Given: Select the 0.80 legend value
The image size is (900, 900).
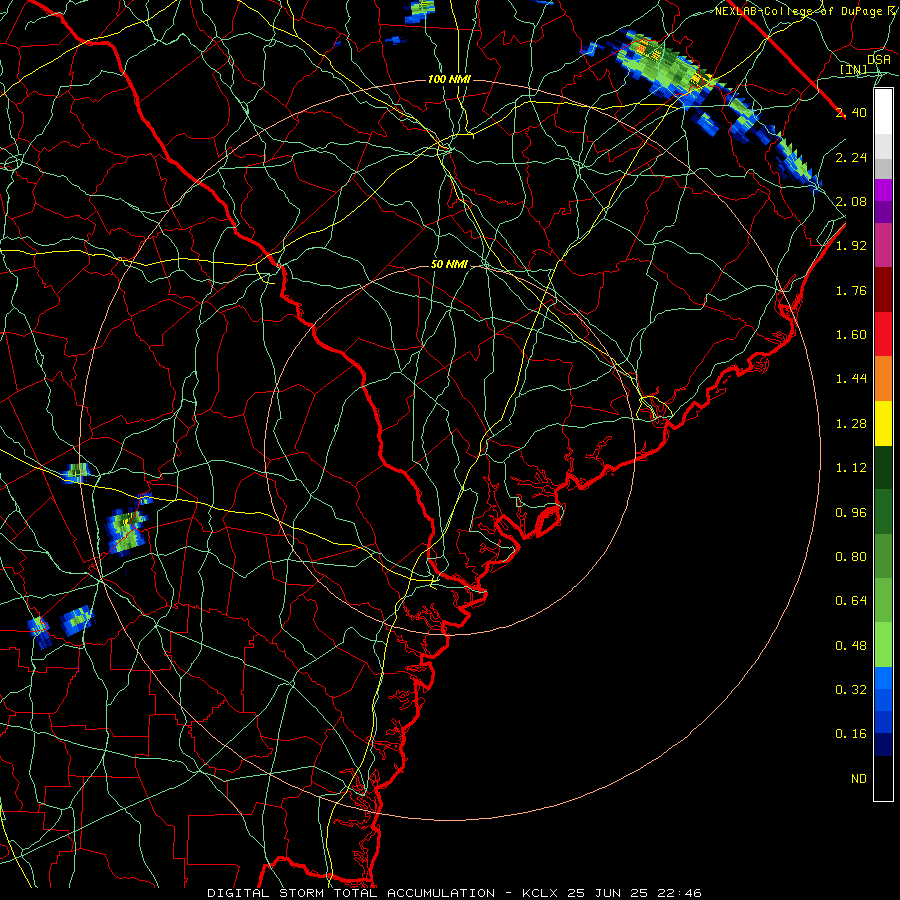Looking at the screenshot, I should [851, 557].
